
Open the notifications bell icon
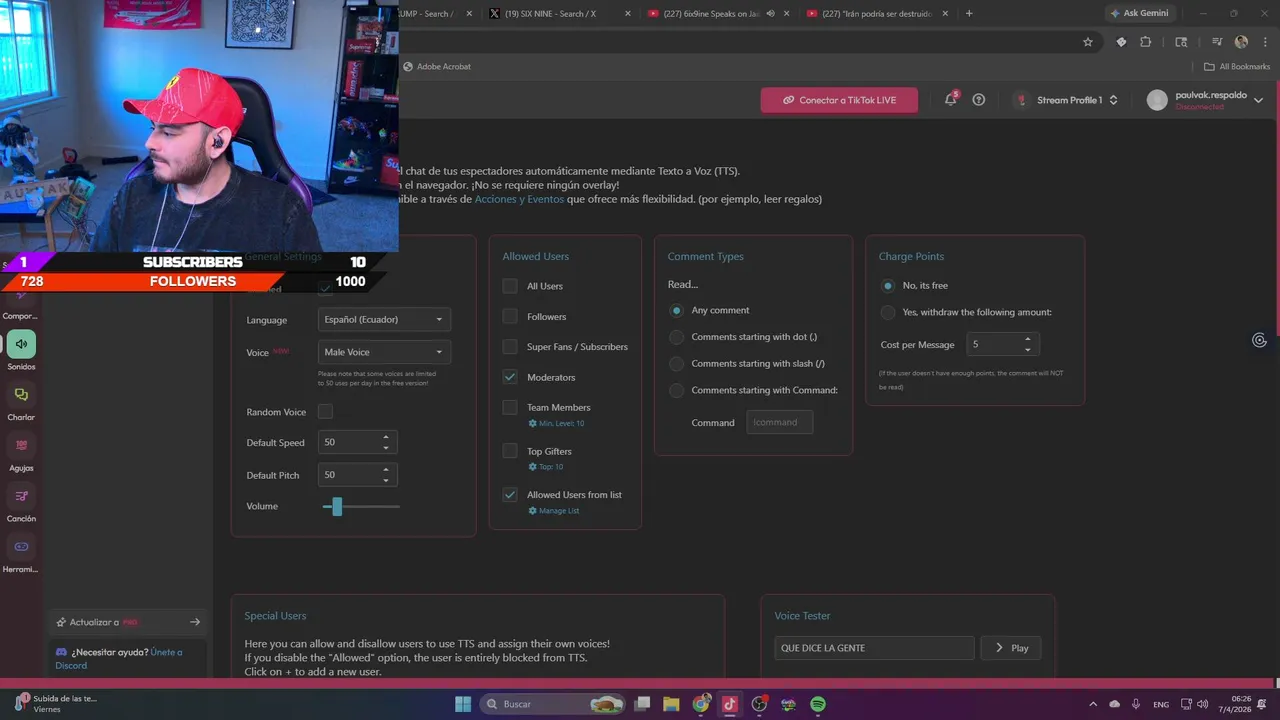[x=950, y=100]
